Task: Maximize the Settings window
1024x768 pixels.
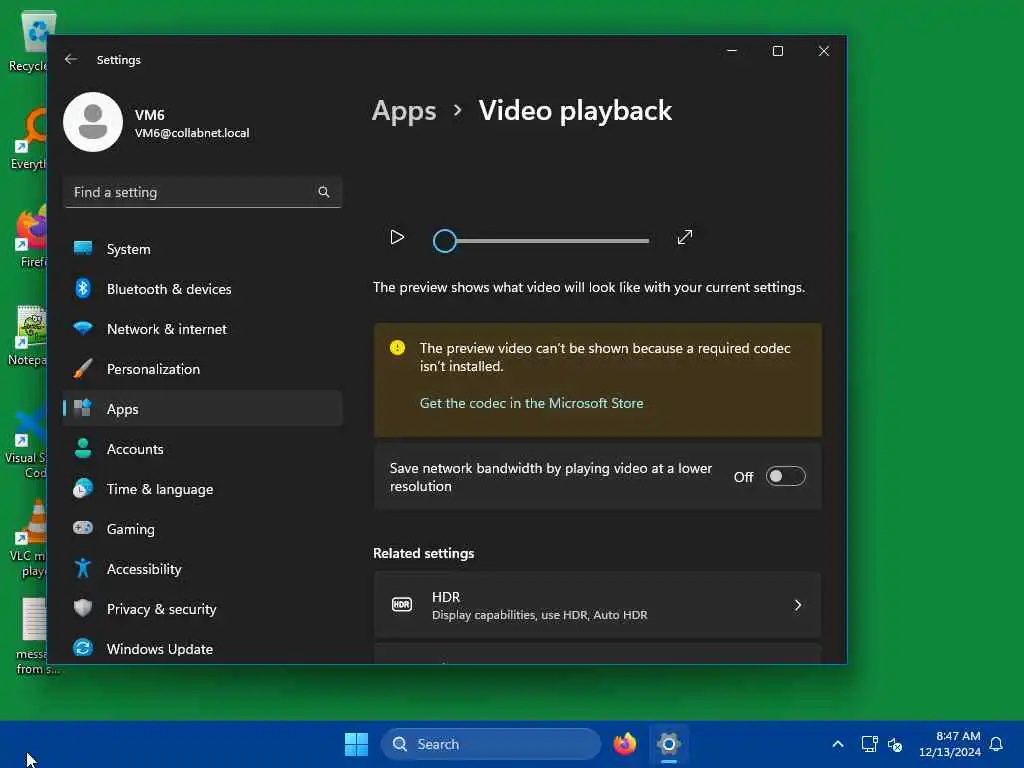Action: tap(778, 51)
